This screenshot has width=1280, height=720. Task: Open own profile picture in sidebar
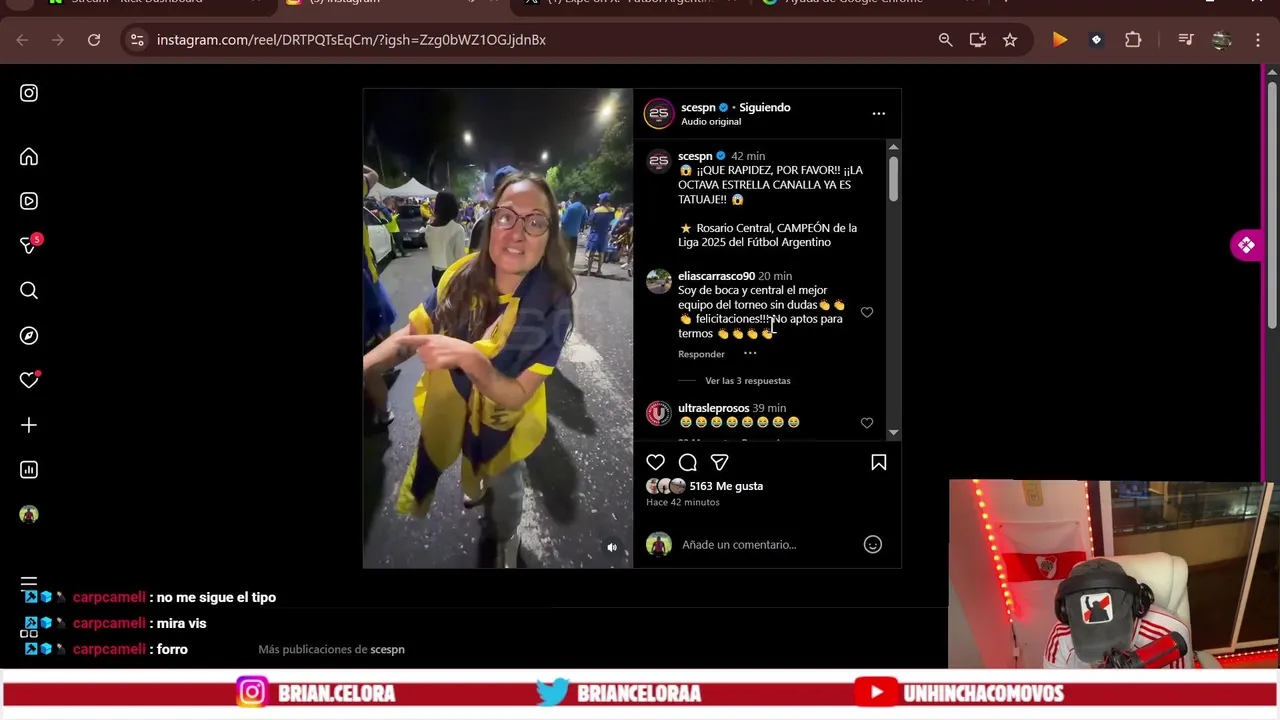(x=29, y=514)
